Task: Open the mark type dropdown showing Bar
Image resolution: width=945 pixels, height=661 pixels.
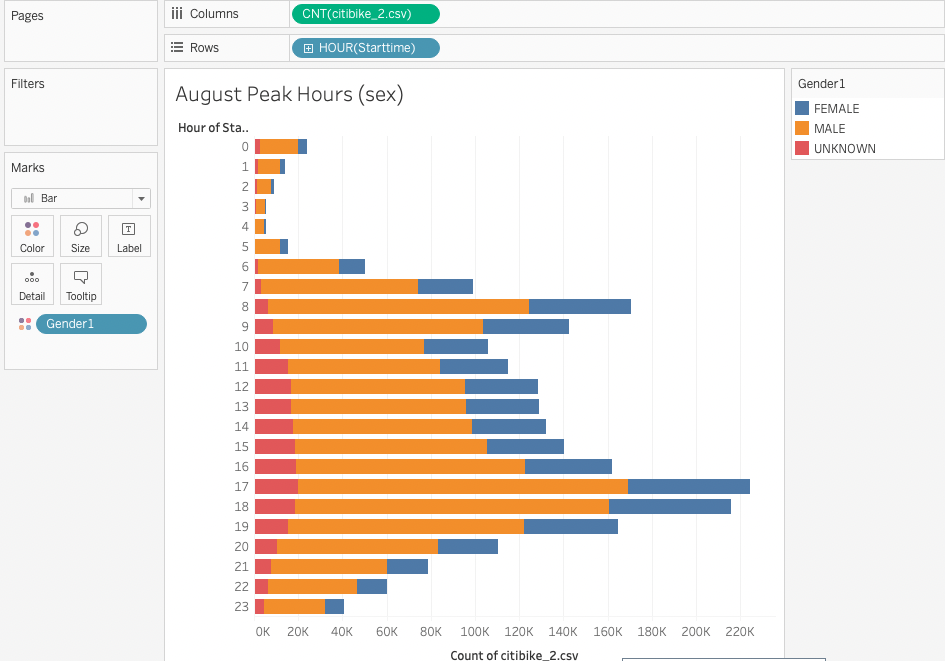Action: pos(140,198)
